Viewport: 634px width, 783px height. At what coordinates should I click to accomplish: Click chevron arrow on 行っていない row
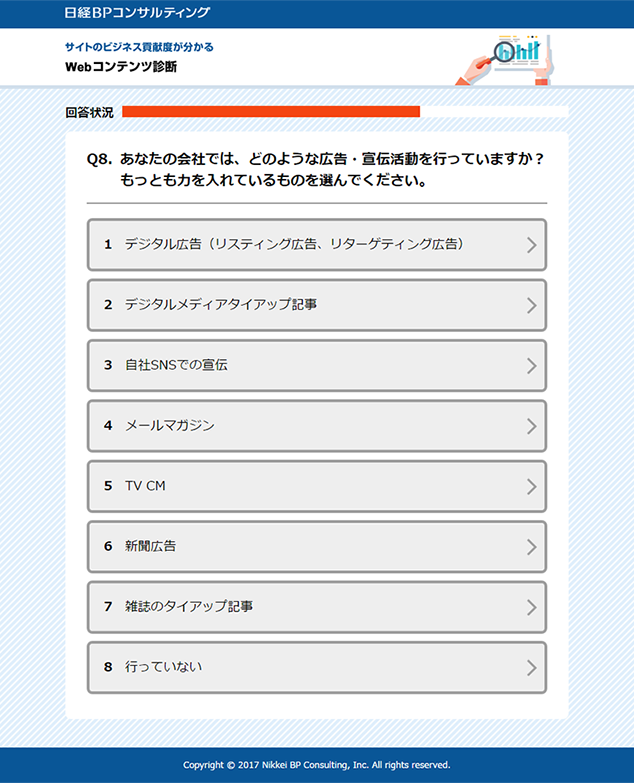(531, 668)
